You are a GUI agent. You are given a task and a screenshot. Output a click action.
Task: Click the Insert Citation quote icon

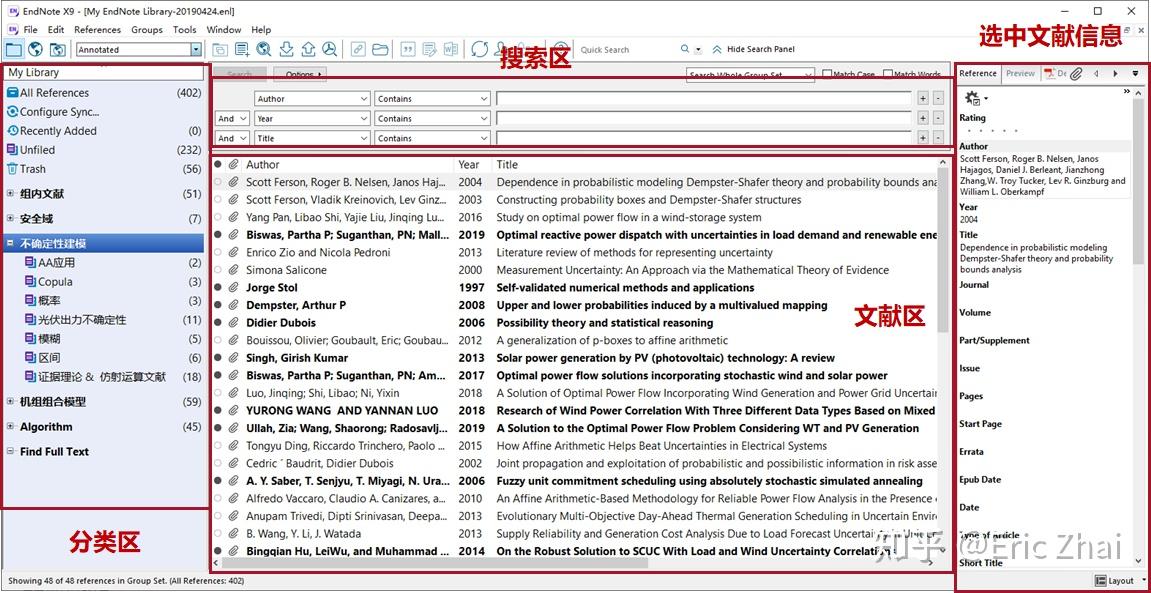click(x=407, y=49)
